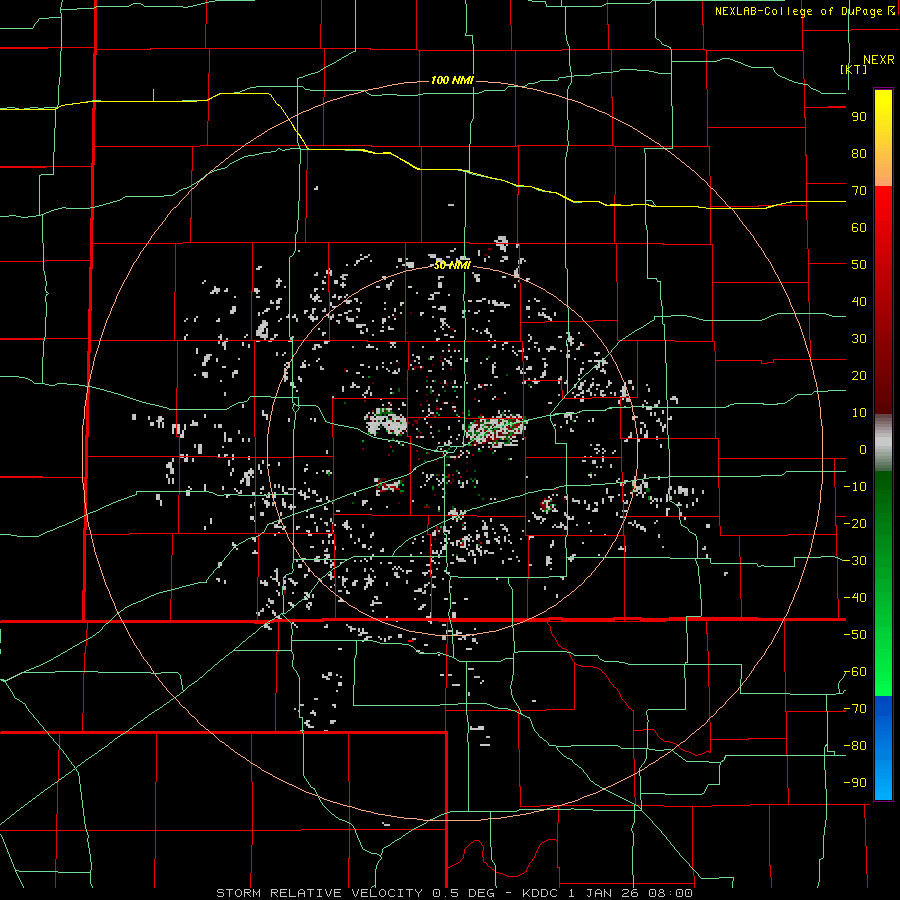Image resolution: width=900 pixels, height=900 pixels.
Task: Click the NEXR label above color scale
Action: (878, 60)
